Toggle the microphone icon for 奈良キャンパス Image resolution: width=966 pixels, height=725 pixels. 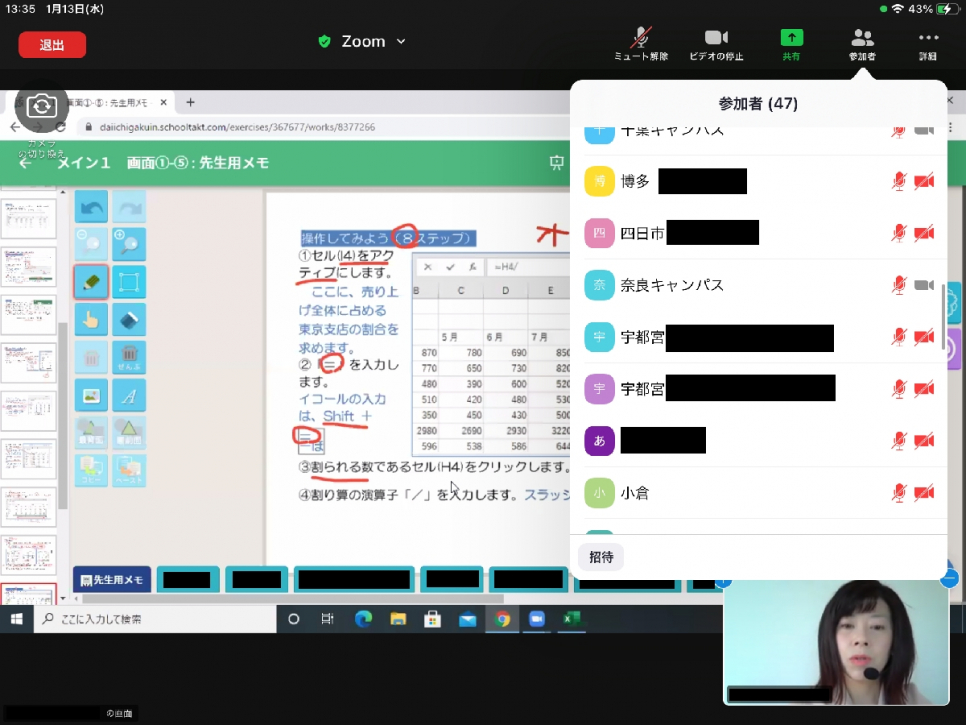pyautogui.click(x=899, y=285)
